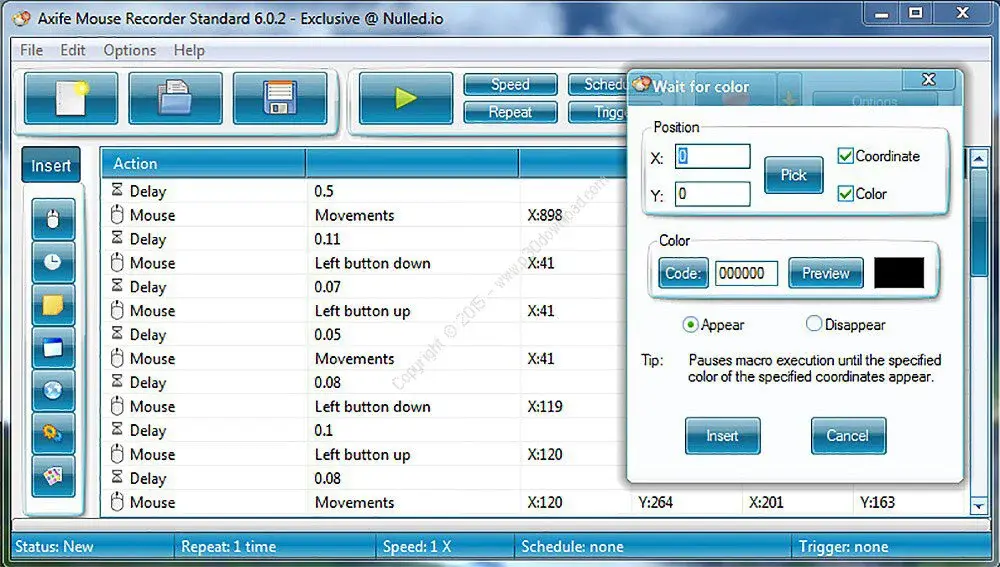
Task: Click the New macro file icon
Action: click(x=71, y=98)
